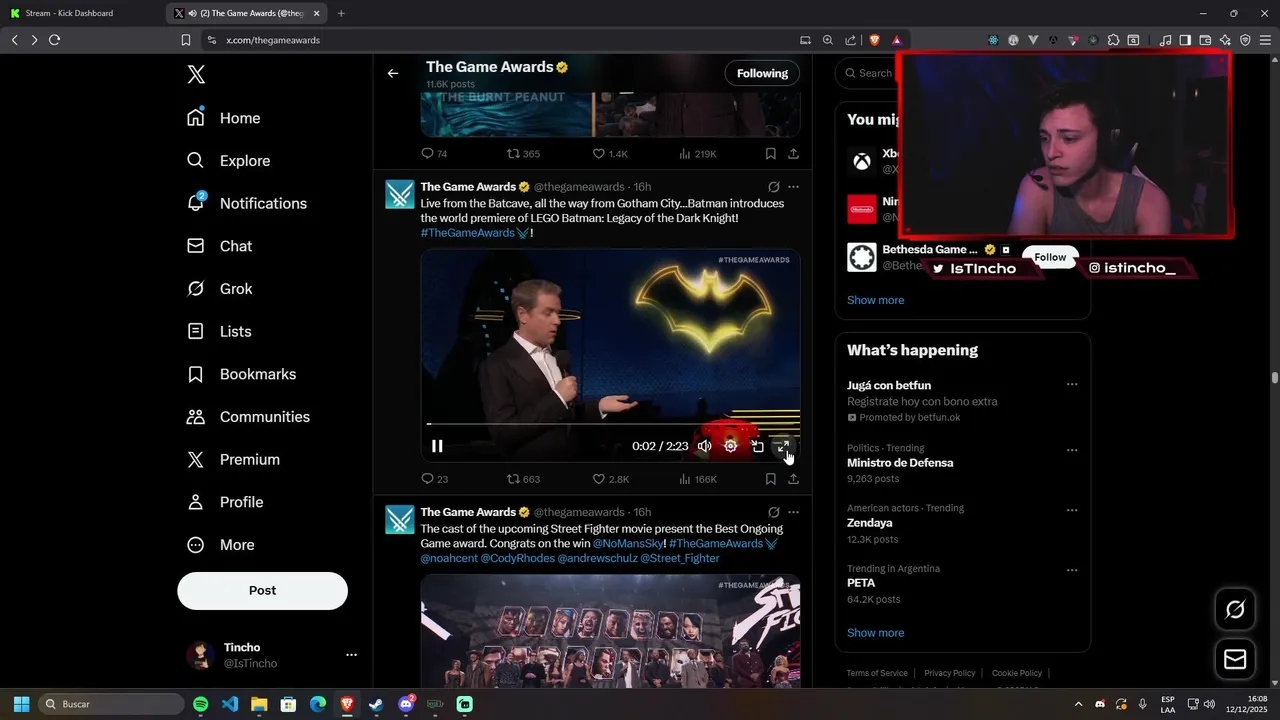Follow Bethesda Game Studios
1280x720 pixels.
1050,257
